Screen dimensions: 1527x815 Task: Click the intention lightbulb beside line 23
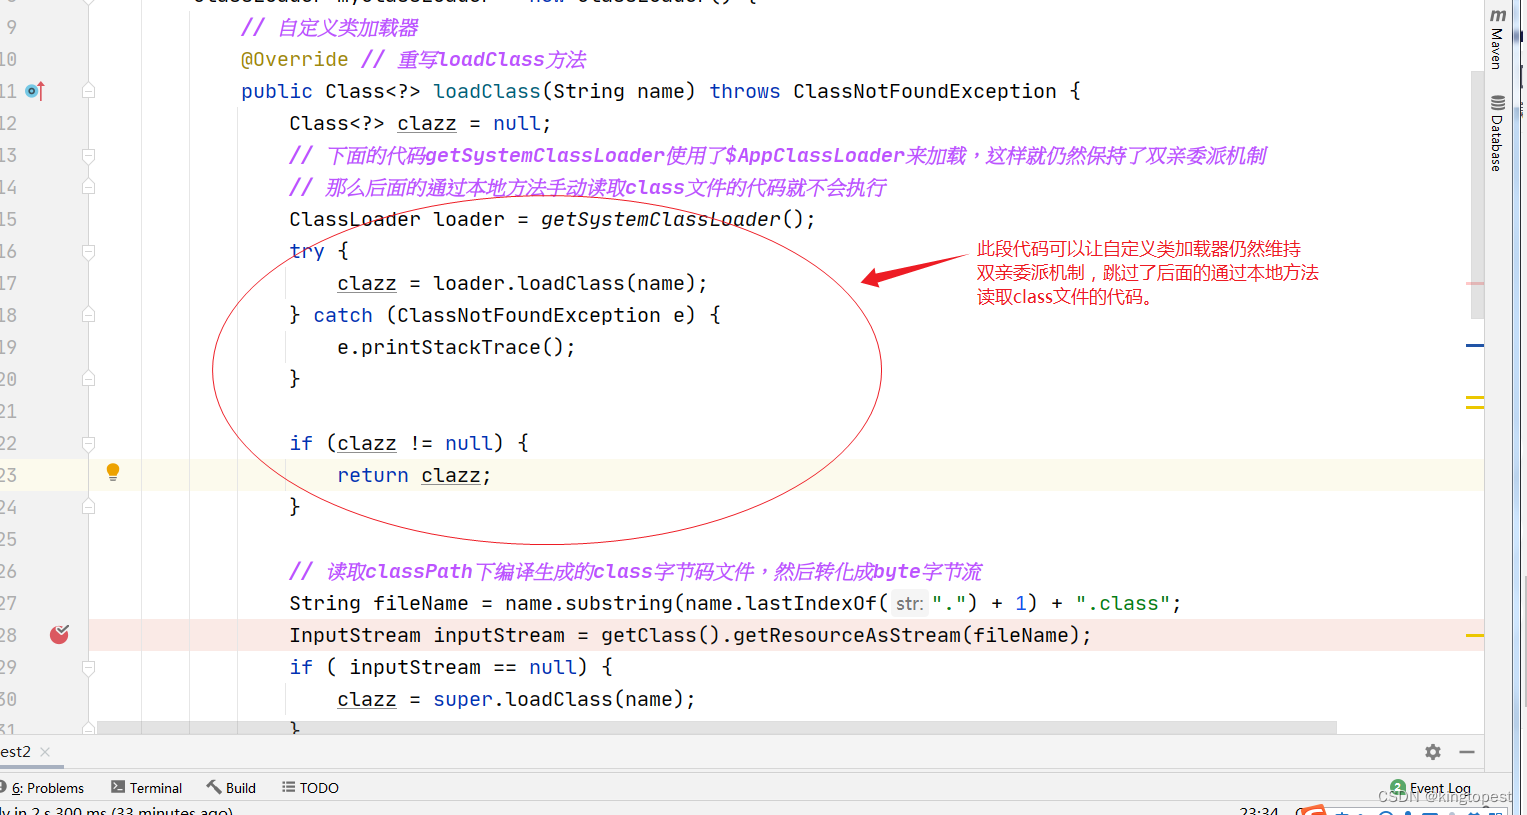pos(113,470)
